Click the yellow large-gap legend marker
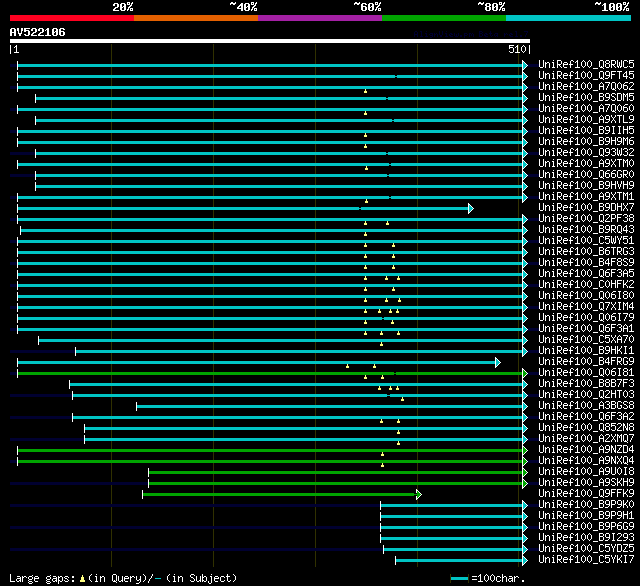Image resolution: width=640 pixels, height=586 pixels. [82, 578]
